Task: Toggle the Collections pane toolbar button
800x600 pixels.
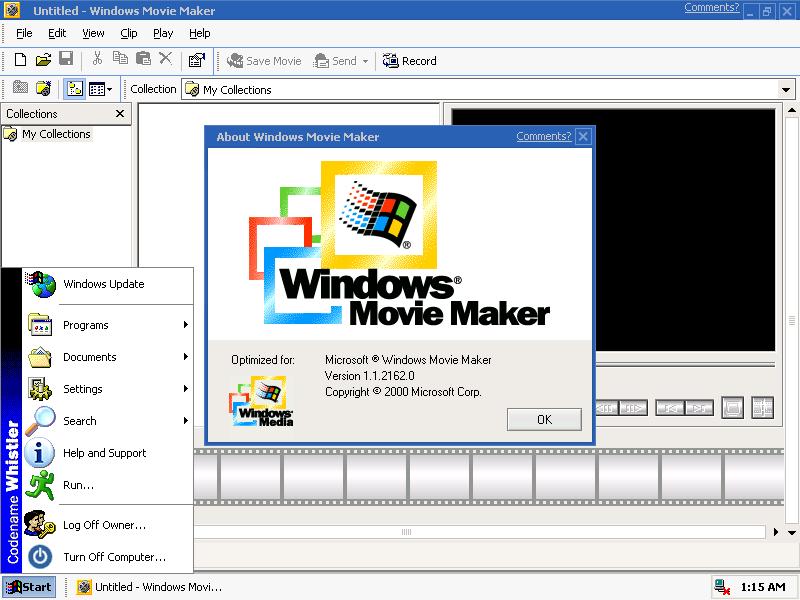Action: coord(75,89)
